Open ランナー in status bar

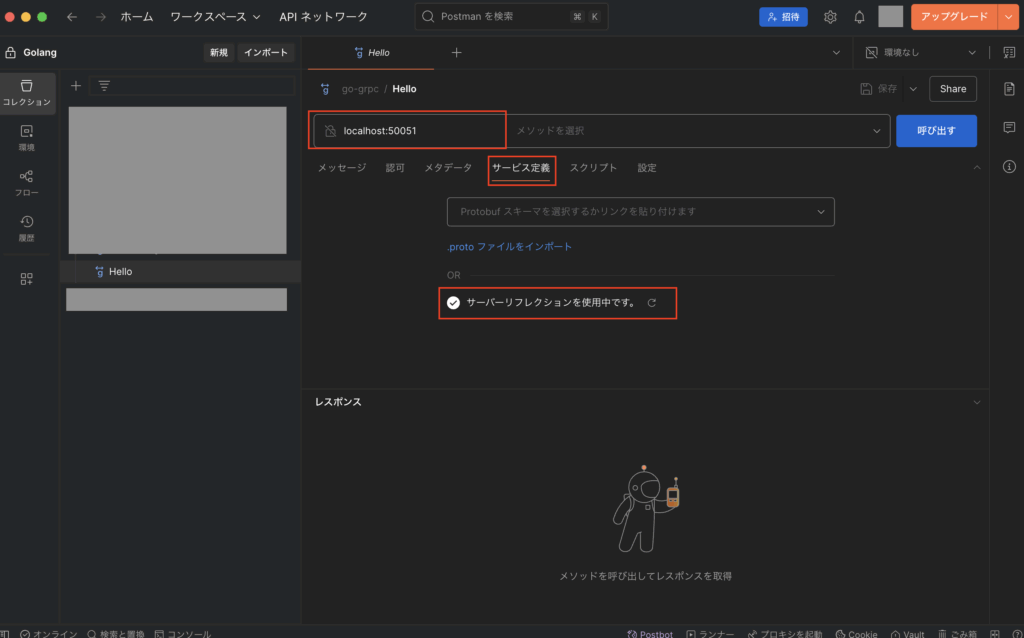pyautogui.click(x=710, y=633)
